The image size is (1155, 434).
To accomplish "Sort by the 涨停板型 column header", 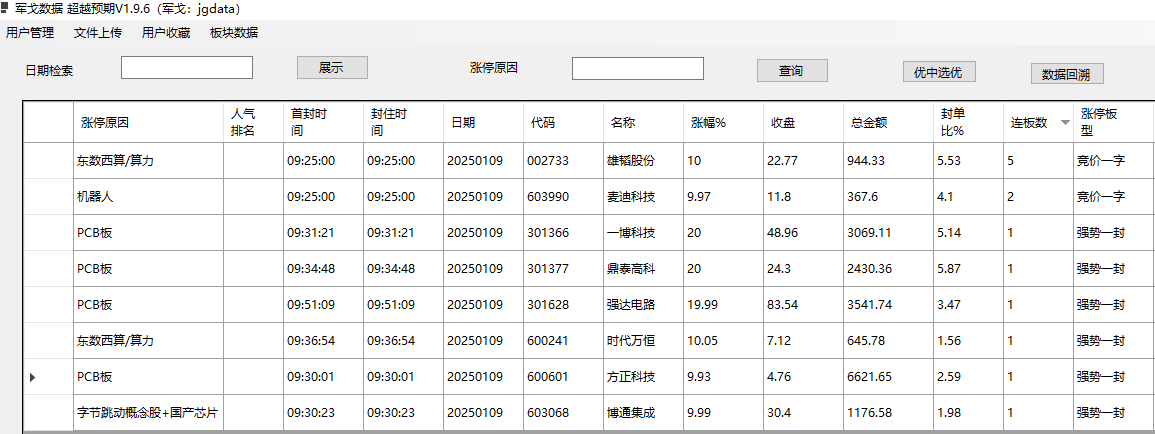I will (x=1113, y=122).
